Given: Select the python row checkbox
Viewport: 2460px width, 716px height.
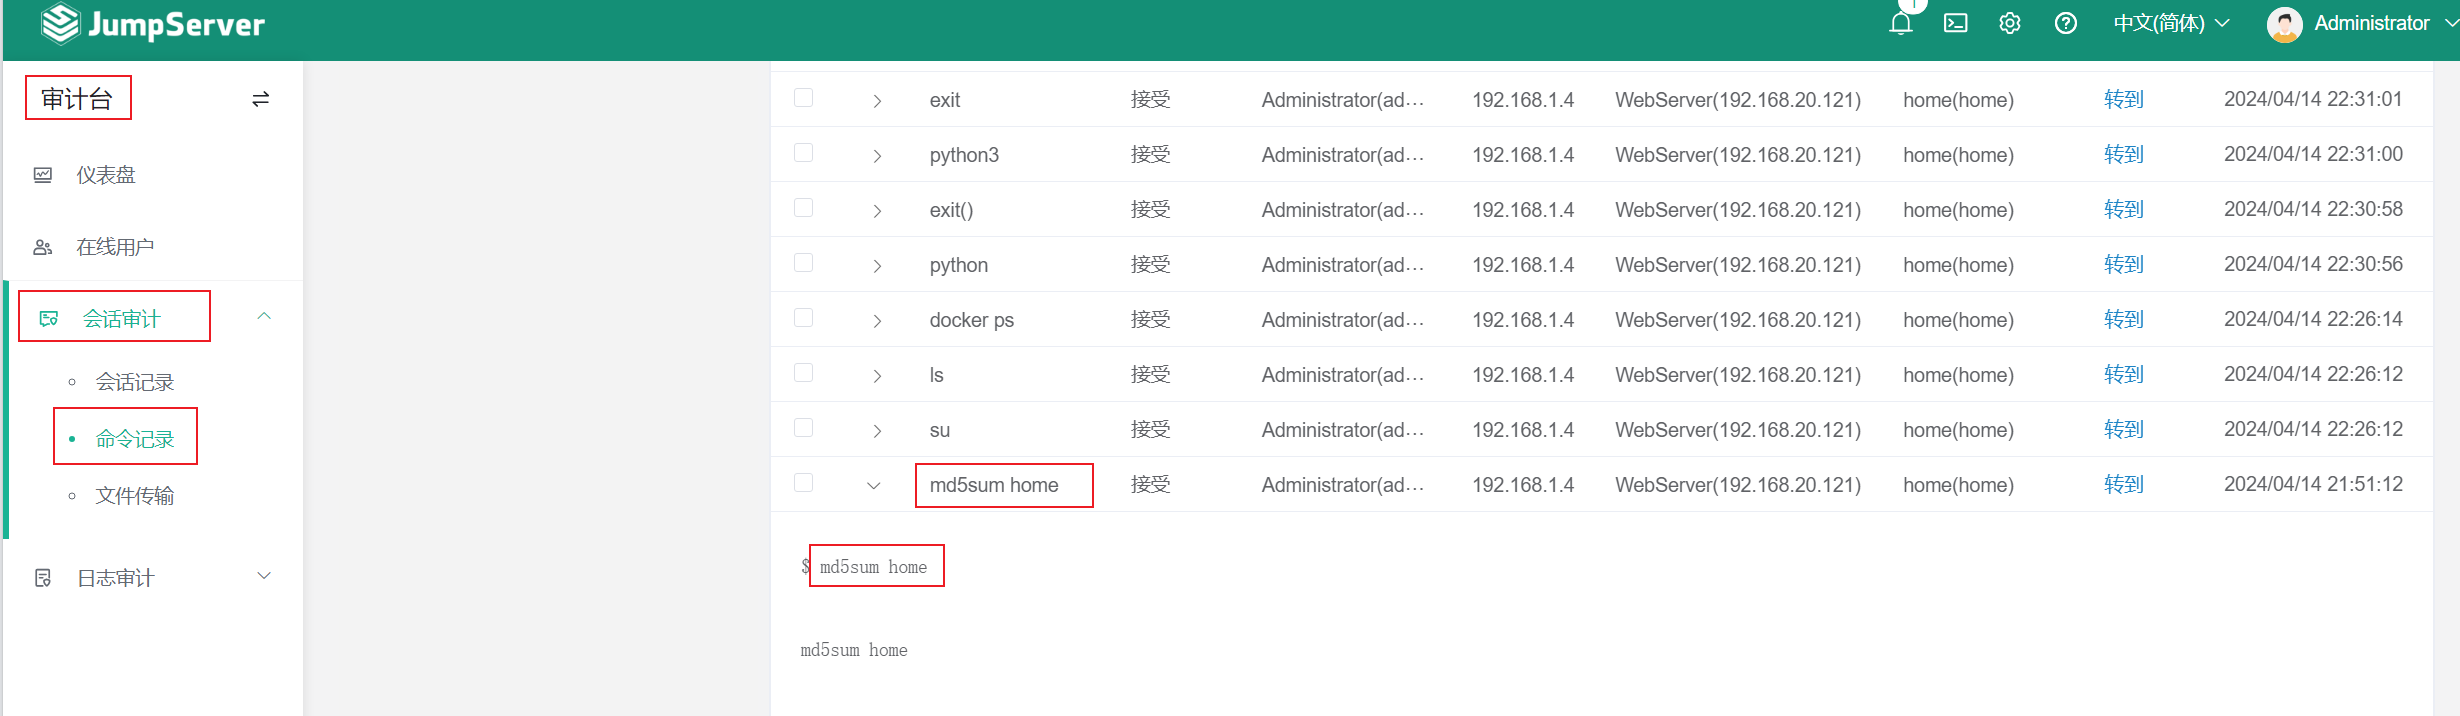Looking at the screenshot, I should pyautogui.click(x=803, y=263).
